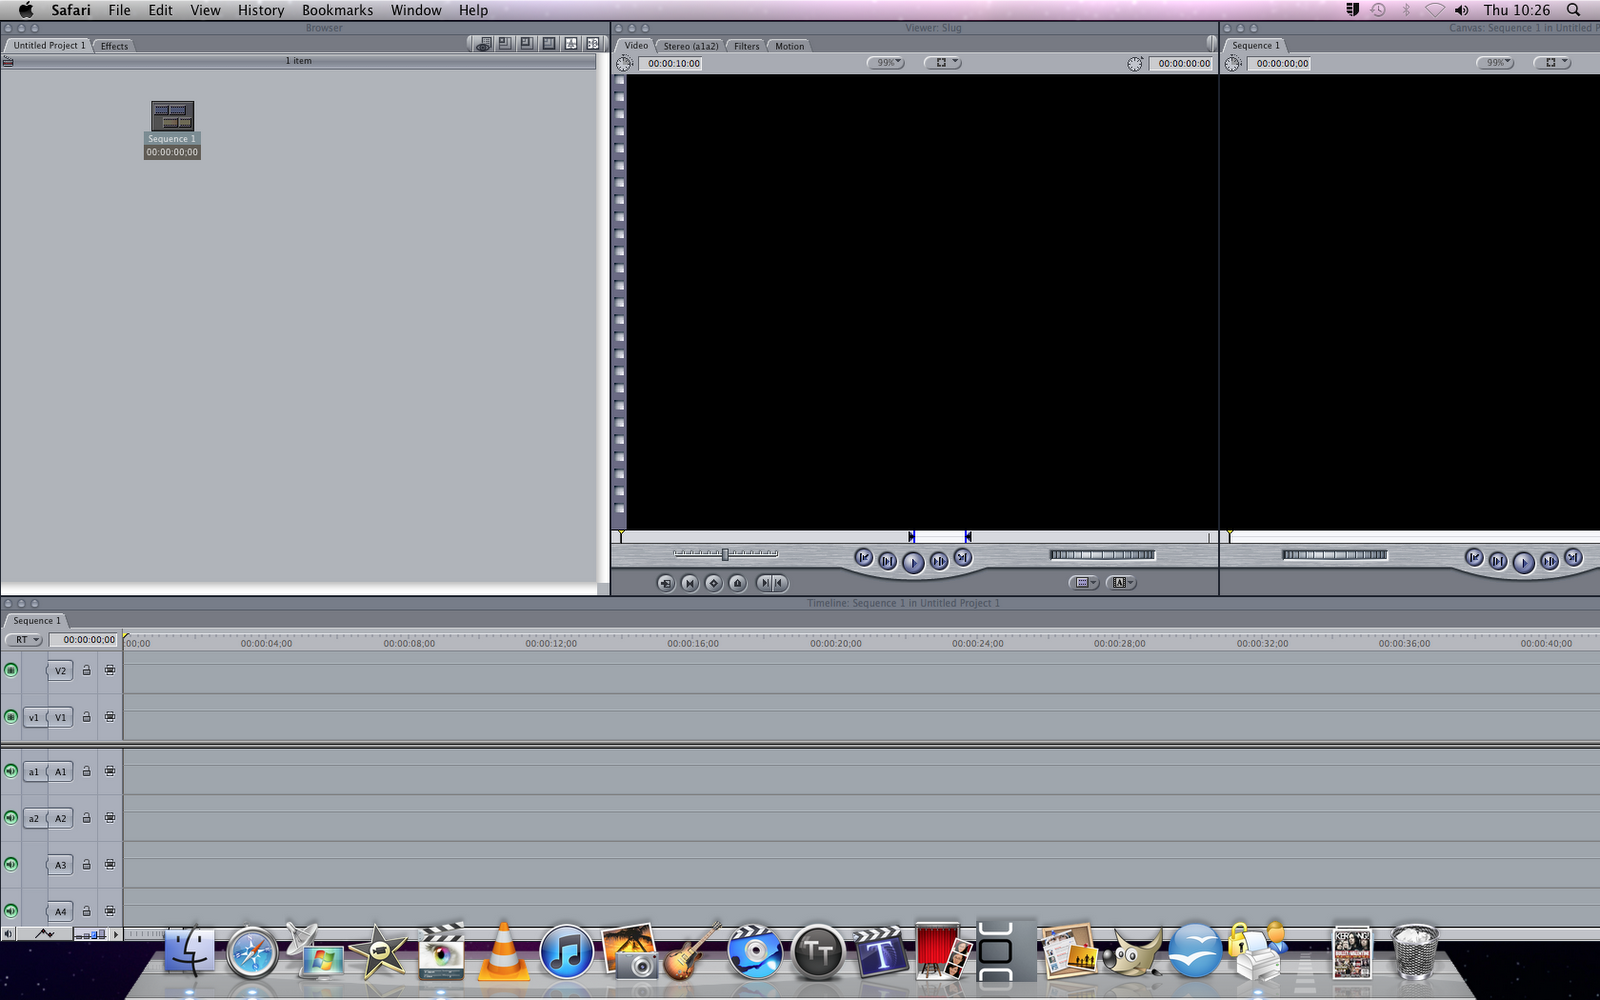Click Go to Previous Edit in Viewer

[864, 558]
